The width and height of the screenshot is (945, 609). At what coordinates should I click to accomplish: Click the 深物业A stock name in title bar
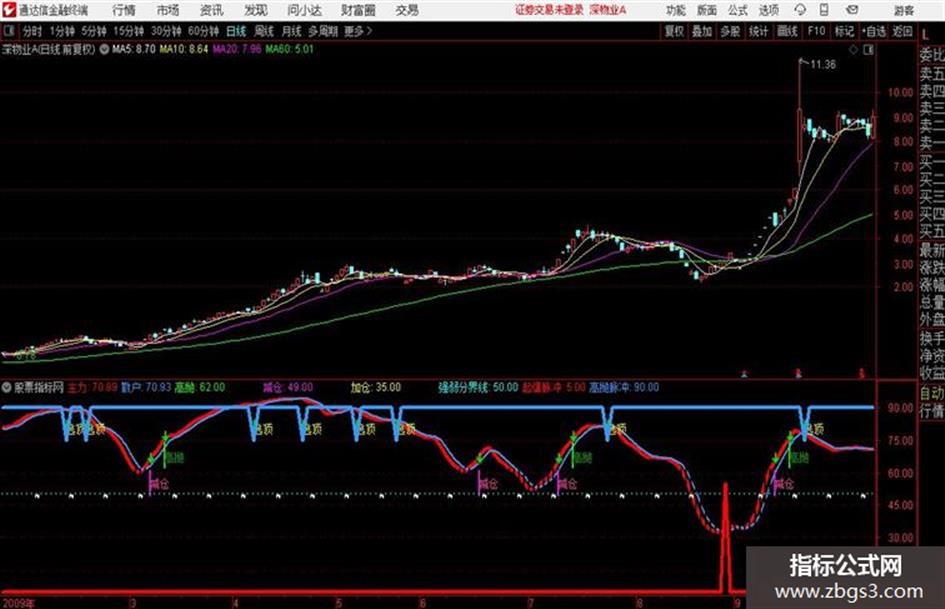pos(608,10)
